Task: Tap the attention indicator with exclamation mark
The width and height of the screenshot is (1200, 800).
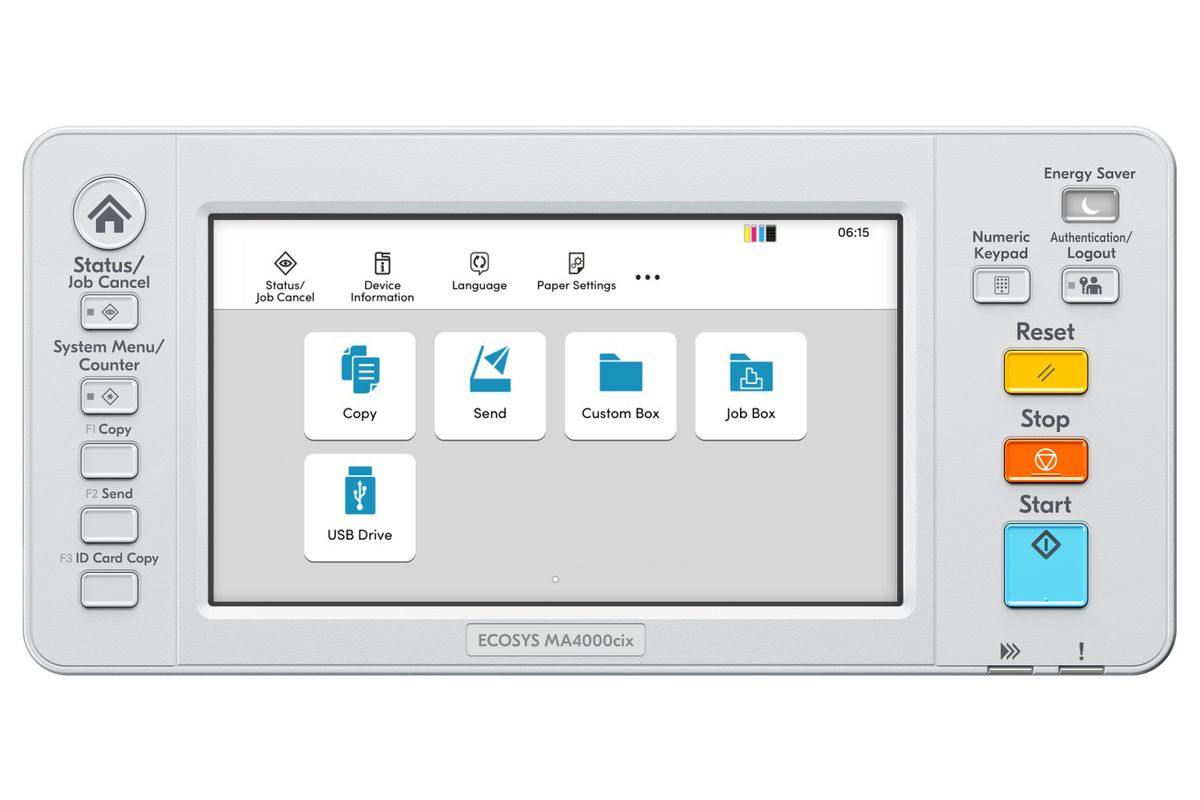Action: [x=1081, y=654]
